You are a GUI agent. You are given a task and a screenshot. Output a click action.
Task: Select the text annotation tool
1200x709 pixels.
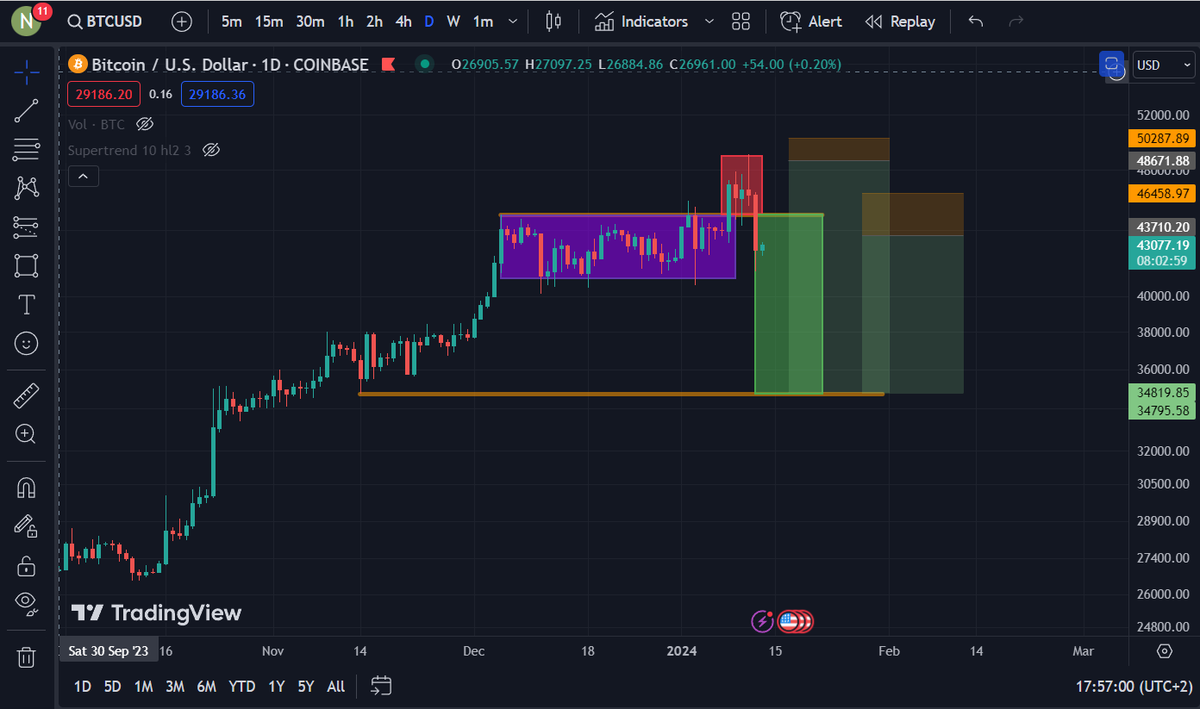pyautogui.click(x=27, y=304)
